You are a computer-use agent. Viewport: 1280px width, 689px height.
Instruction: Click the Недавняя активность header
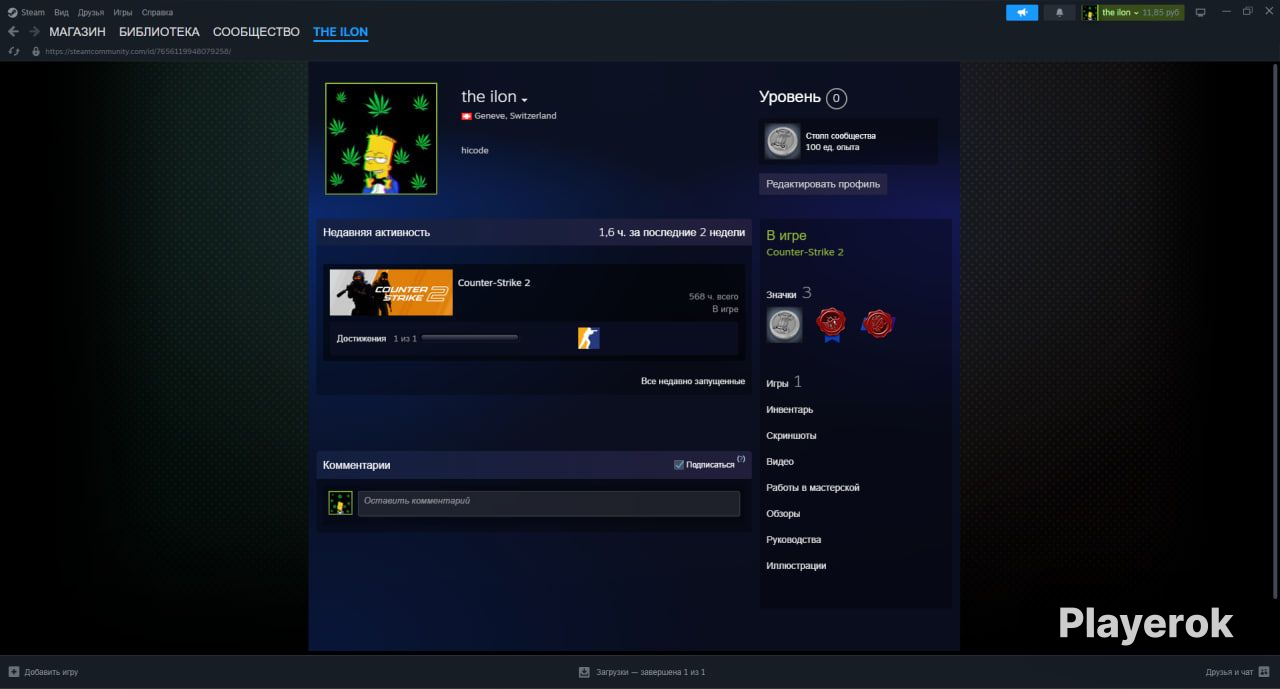(376, 232)
